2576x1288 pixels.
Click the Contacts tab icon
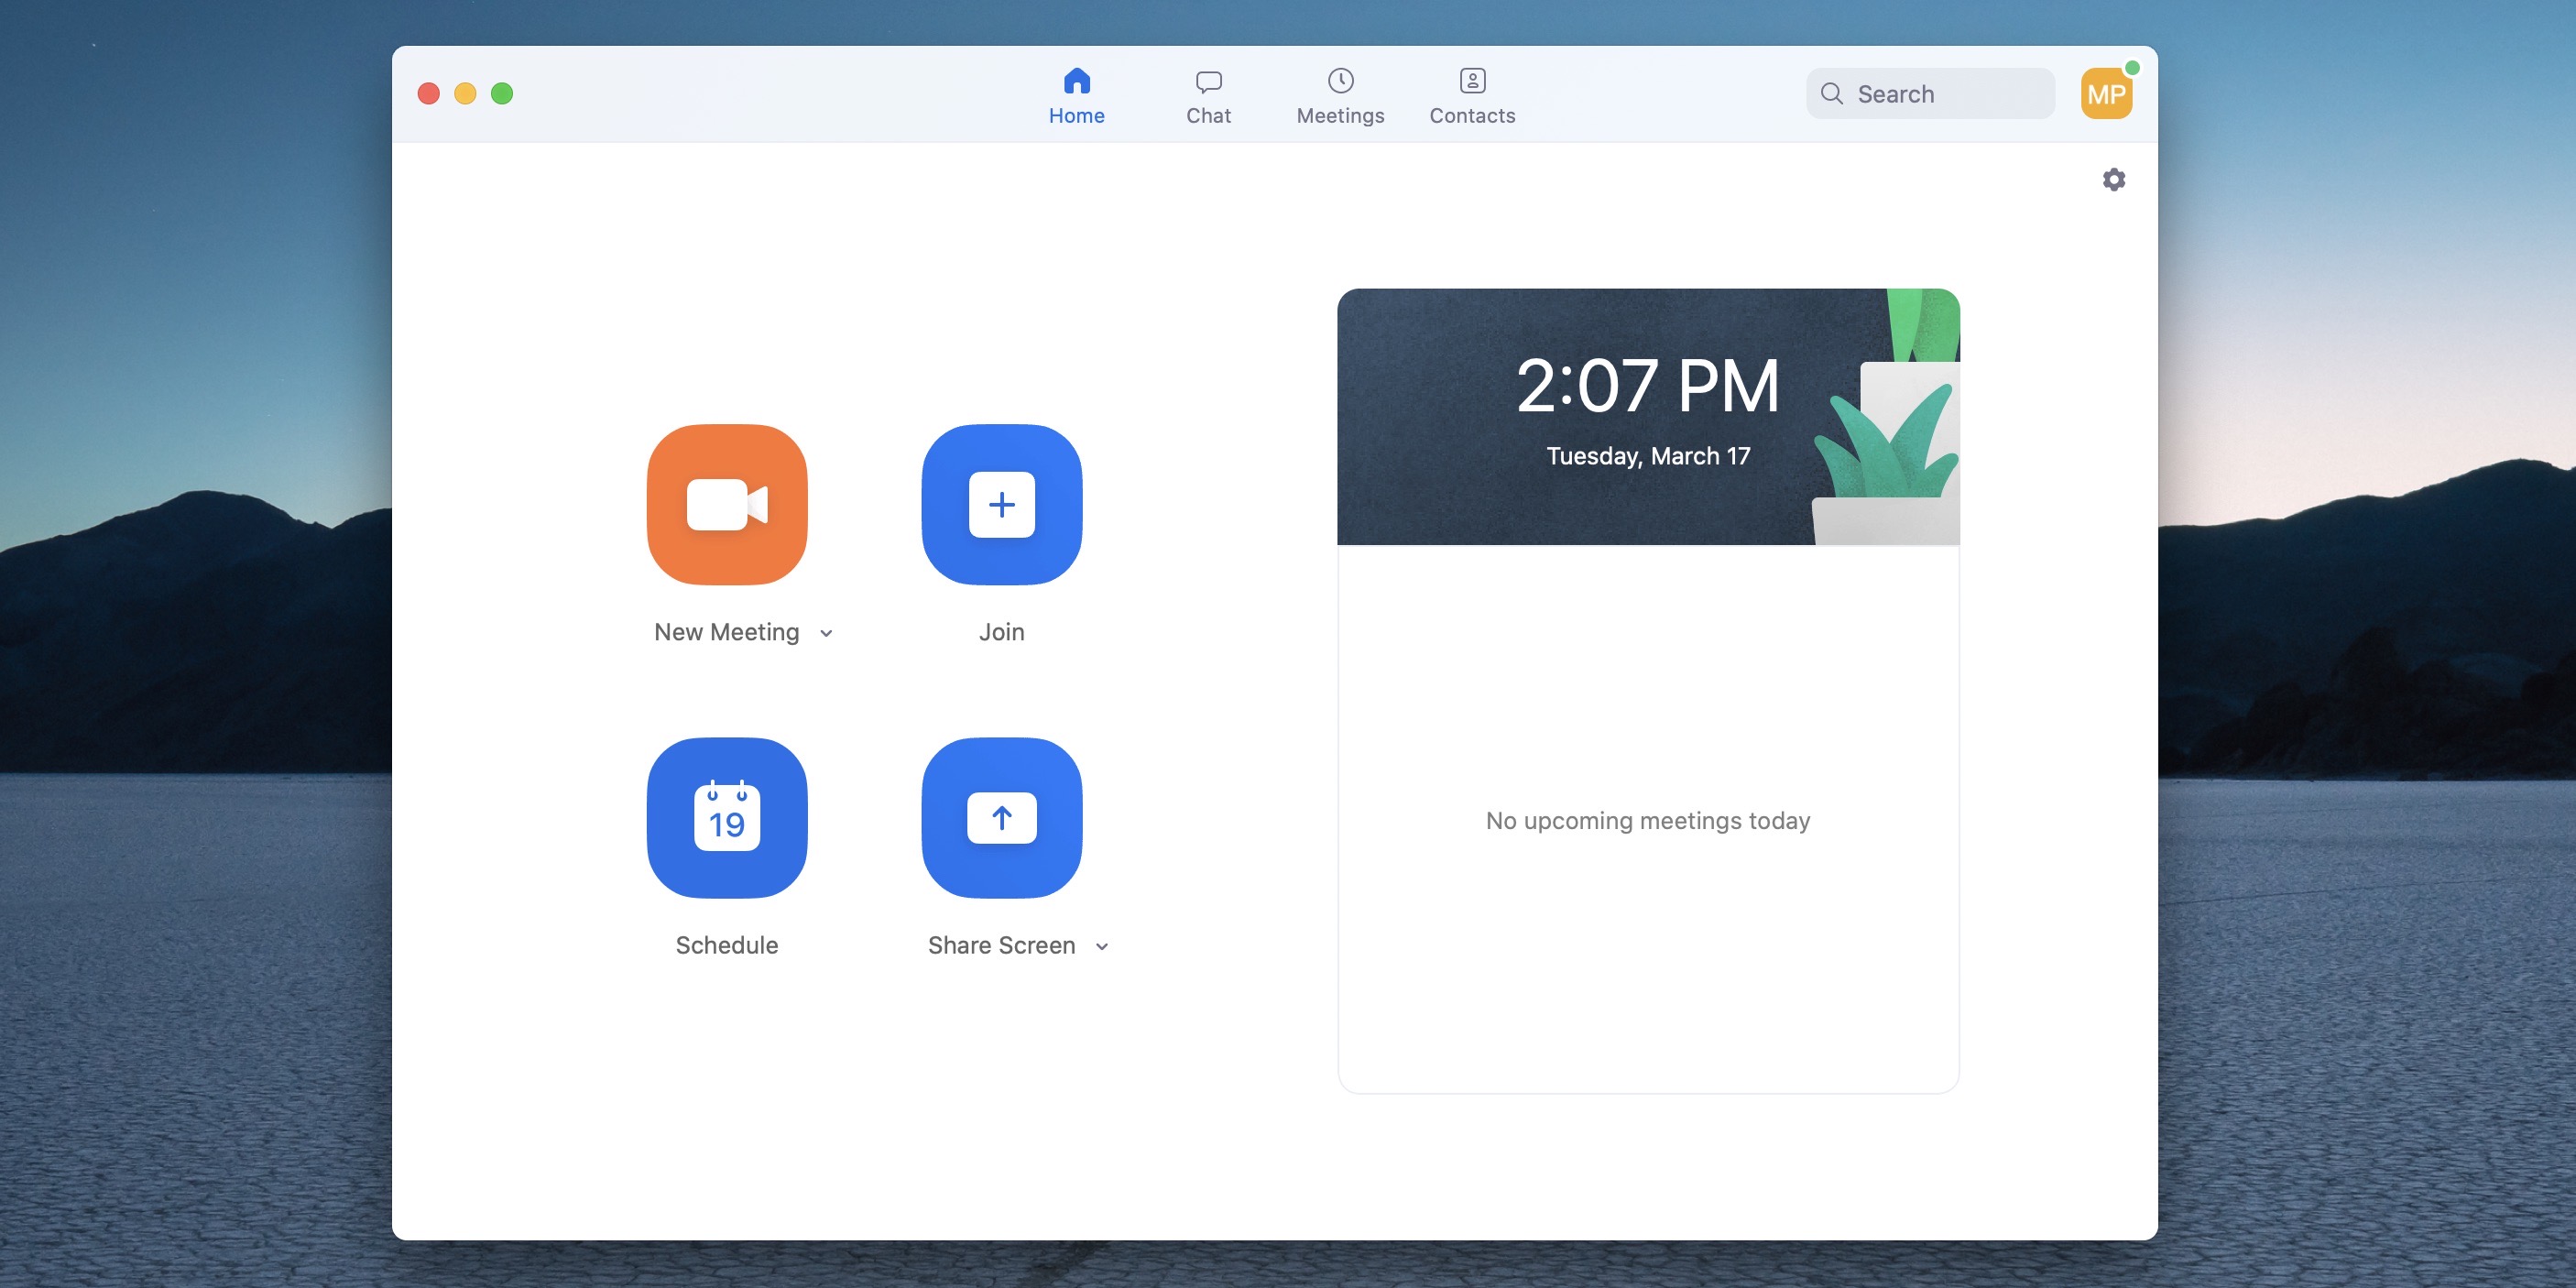tap(1470, 77)
